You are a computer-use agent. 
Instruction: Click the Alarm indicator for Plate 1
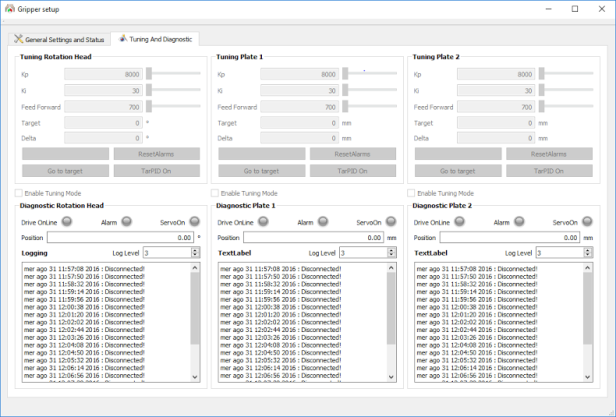[x=324, y=222]
